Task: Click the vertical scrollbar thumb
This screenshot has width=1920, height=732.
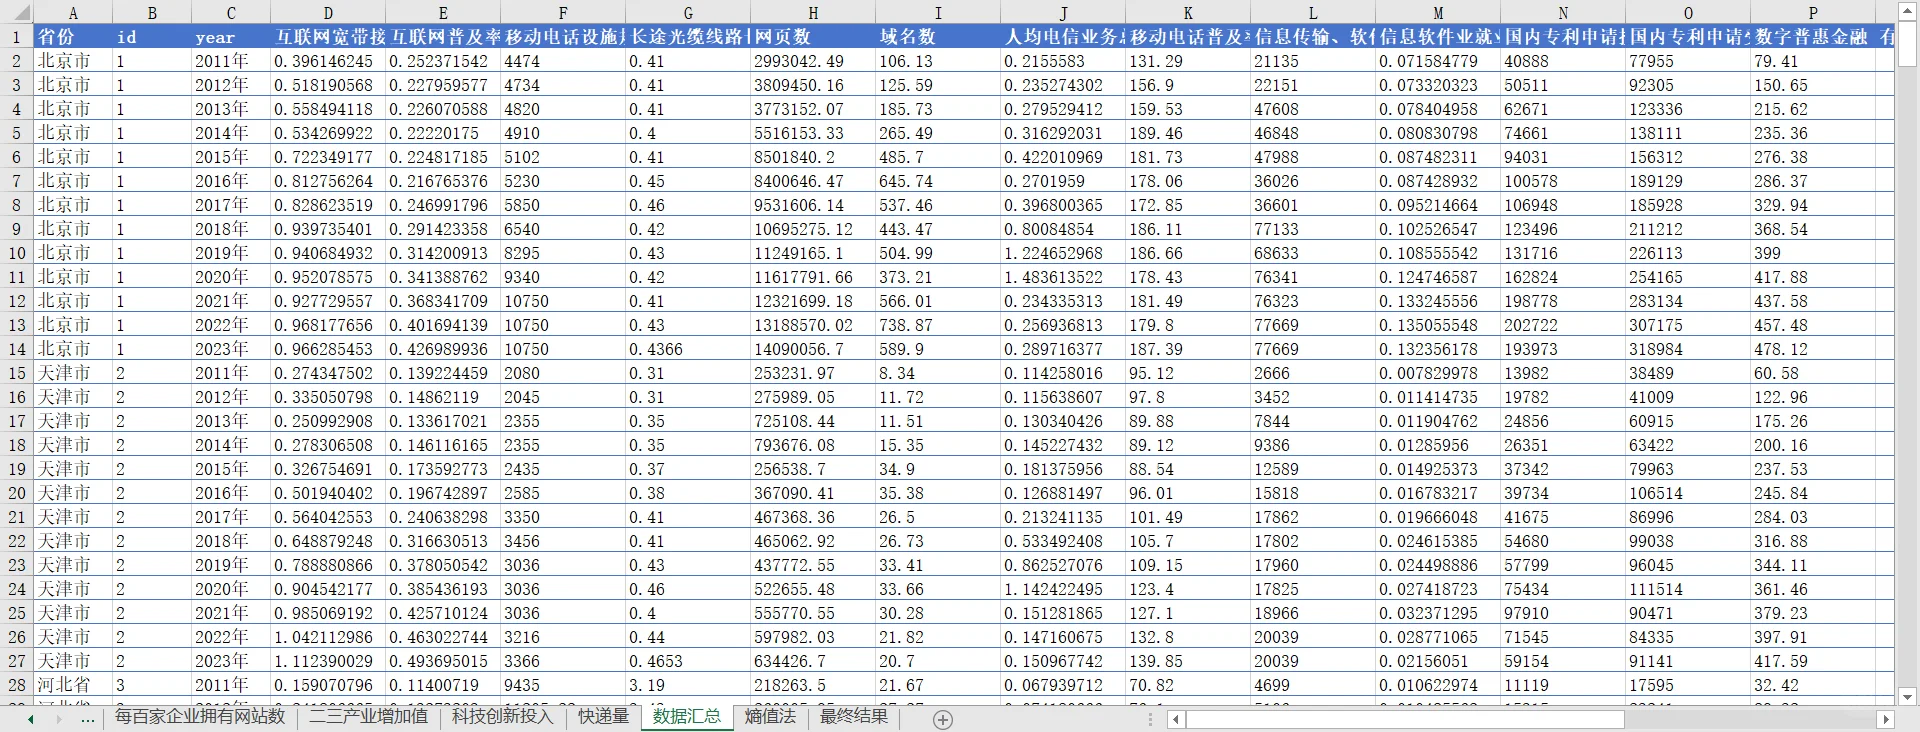Action: 1907,46
